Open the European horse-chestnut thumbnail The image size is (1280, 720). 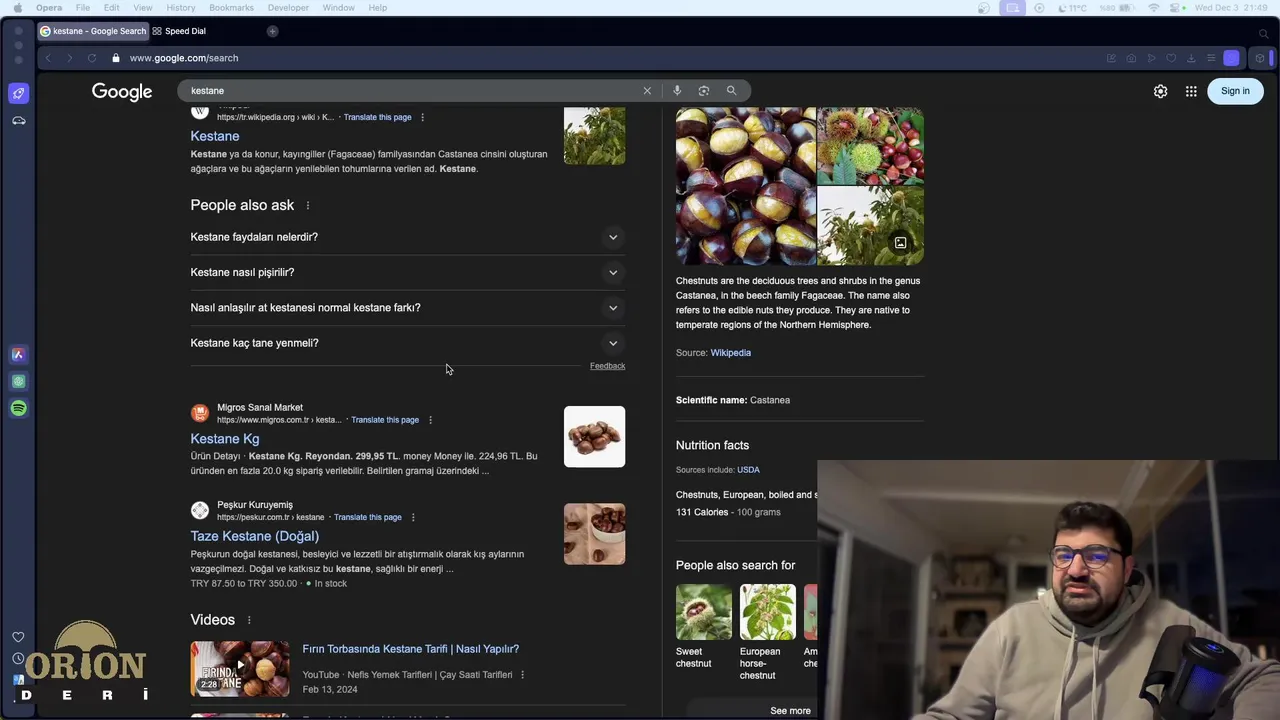[x=767, y=612]
